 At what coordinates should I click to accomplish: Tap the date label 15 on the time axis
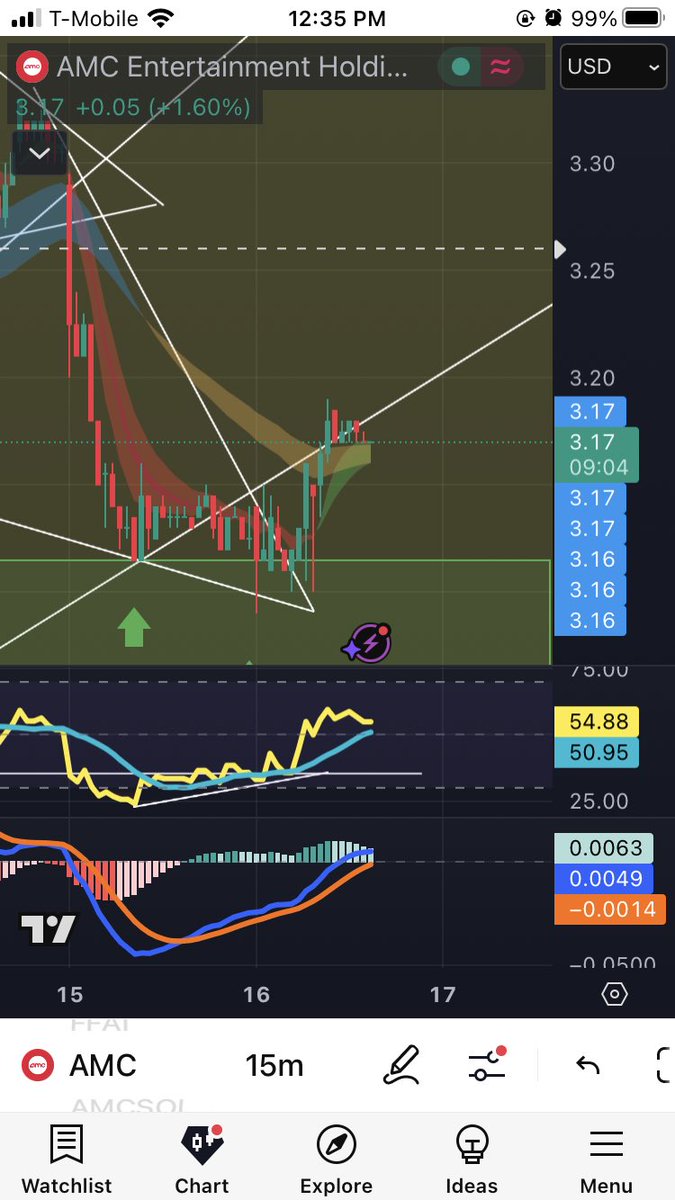coord(69,994)
